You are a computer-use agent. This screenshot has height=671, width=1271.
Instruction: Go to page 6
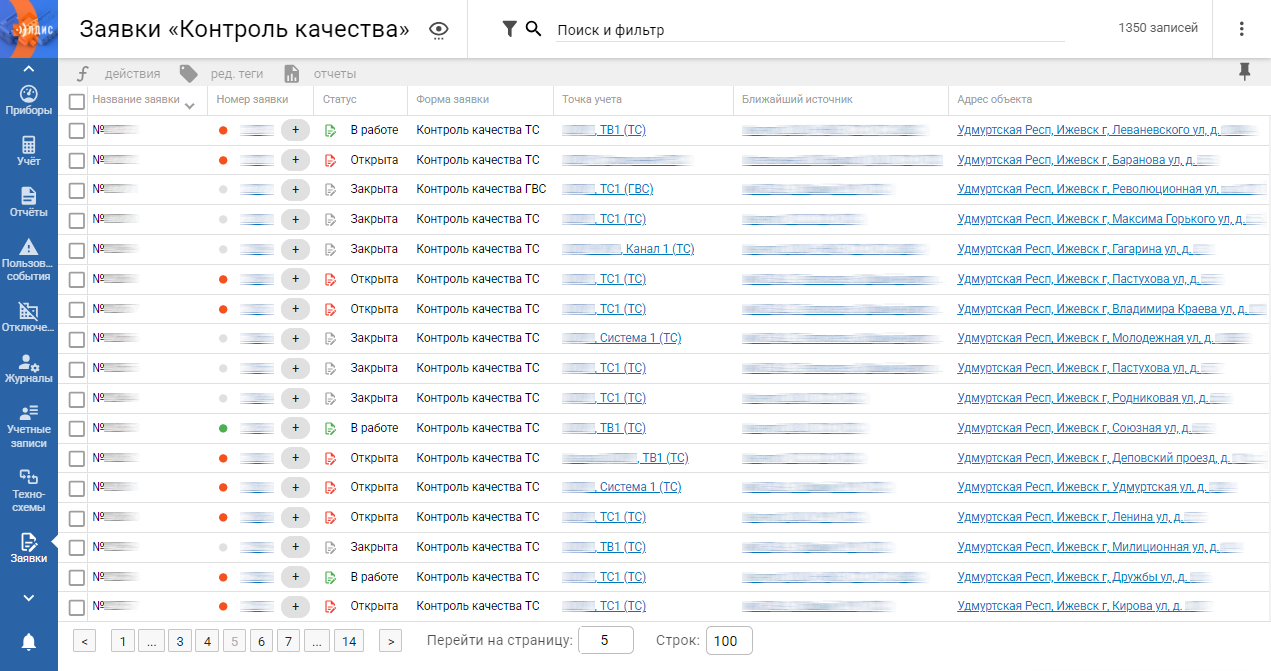[x=261, y=641]
